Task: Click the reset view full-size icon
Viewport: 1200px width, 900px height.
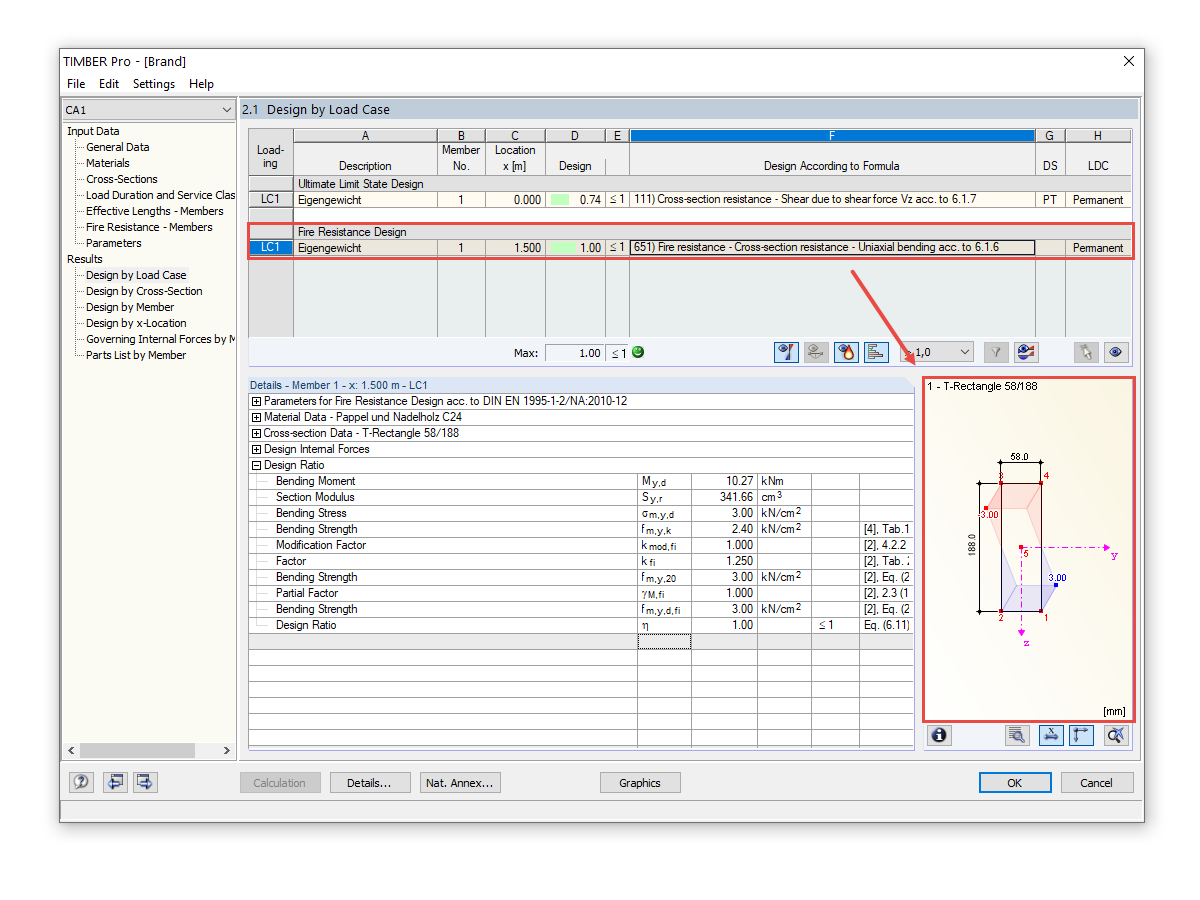Action: tap(1116, 736)
